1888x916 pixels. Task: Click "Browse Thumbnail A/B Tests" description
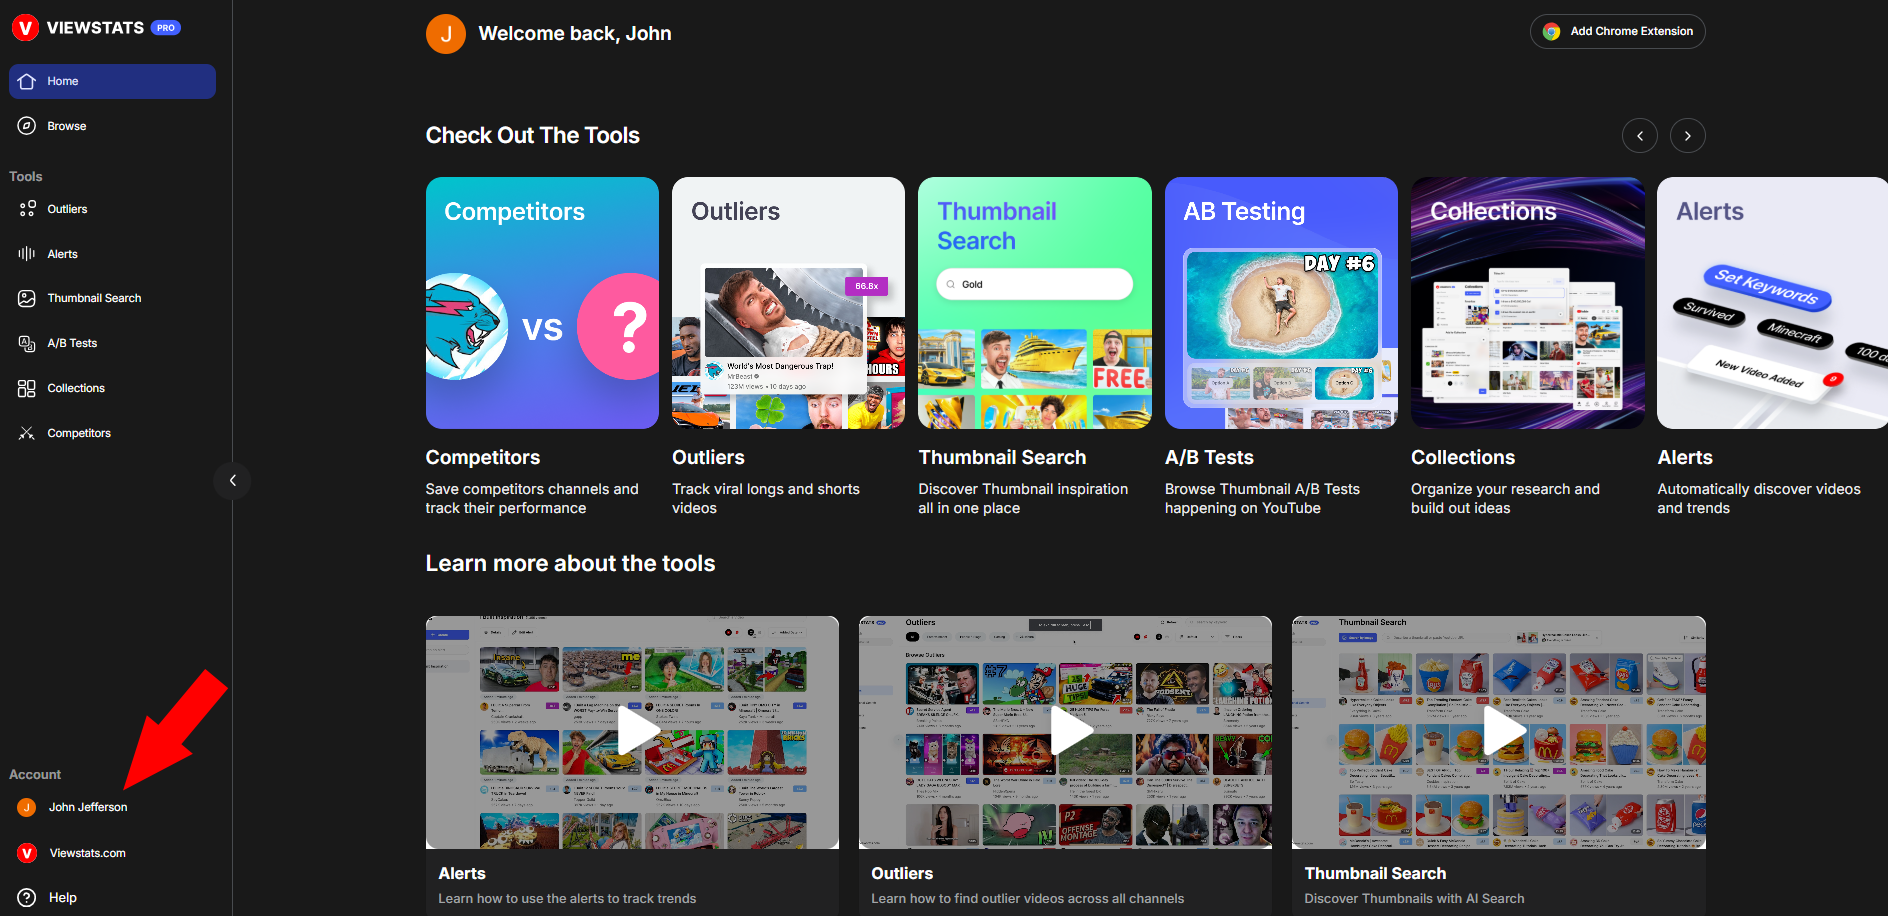click(1262, 498)
